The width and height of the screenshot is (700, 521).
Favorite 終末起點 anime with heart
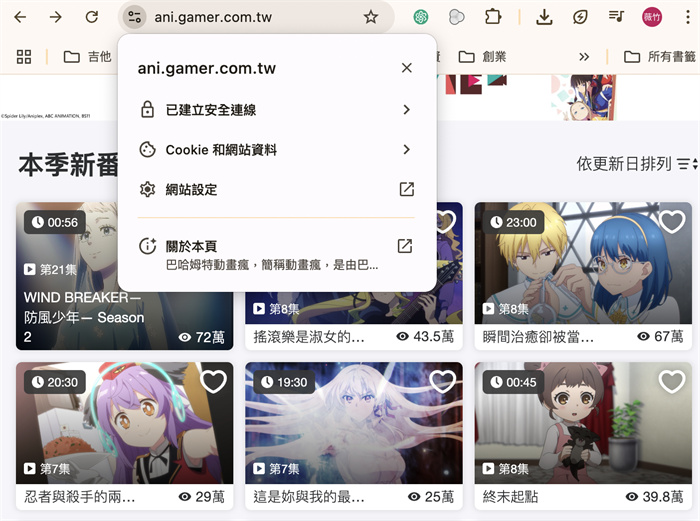pos(672,381)
